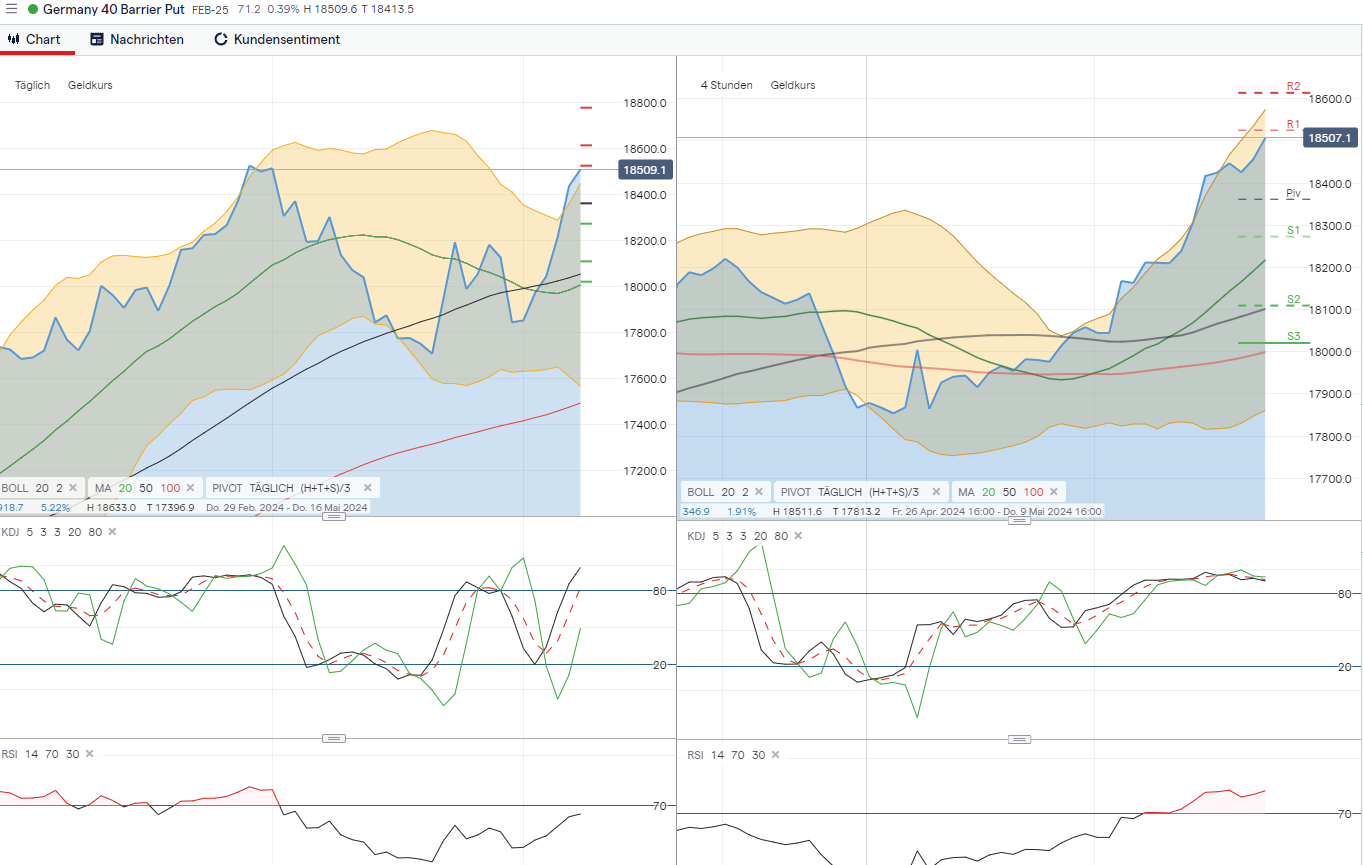
Task: Open PIVOT TÄGLICH settings on 4-hour chart
Action: coord(850,492)
